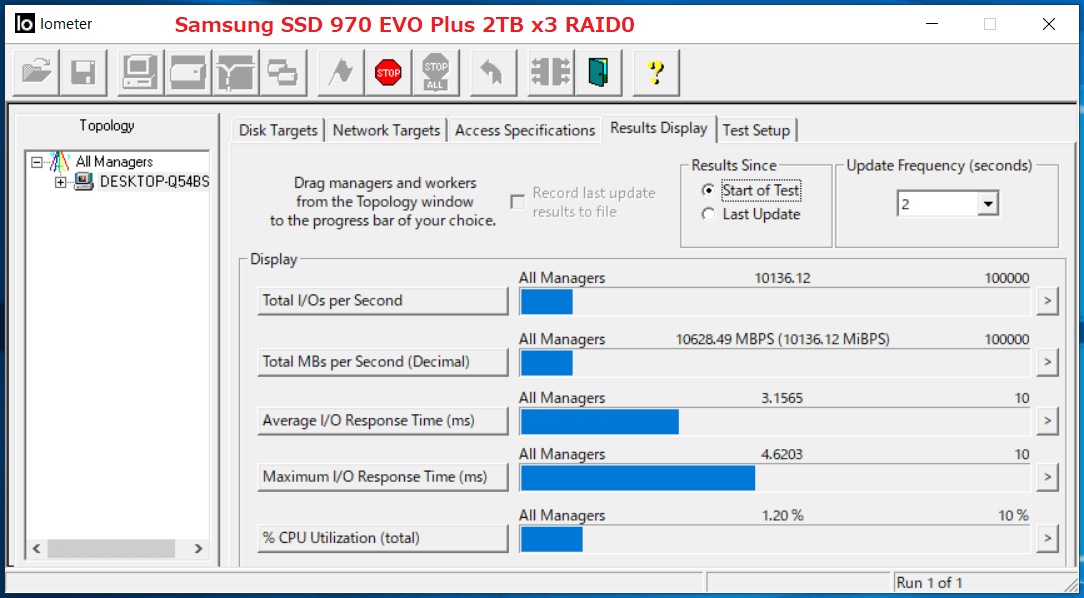Go to the Access Specifications tab
This screenshot has height=598, width=1084.
[525, 131]
